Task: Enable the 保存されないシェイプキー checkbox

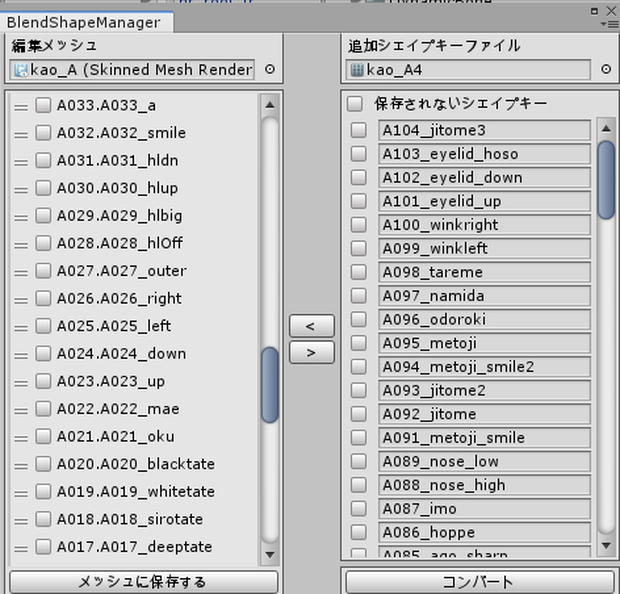Action: point(355,104)
